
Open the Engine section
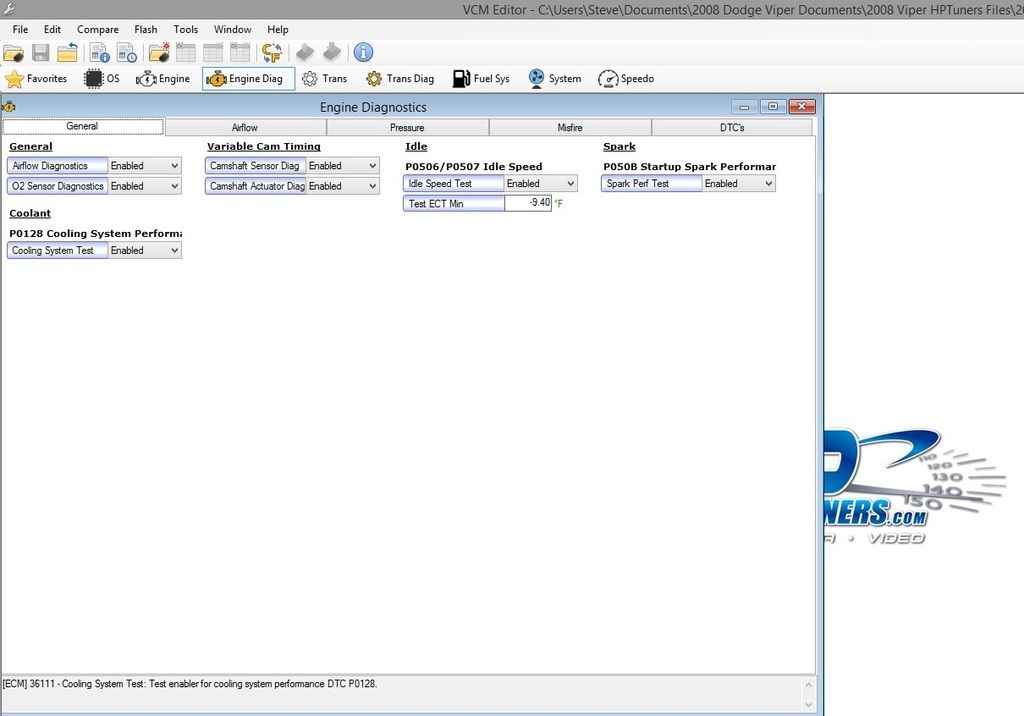tap(163, 78)
